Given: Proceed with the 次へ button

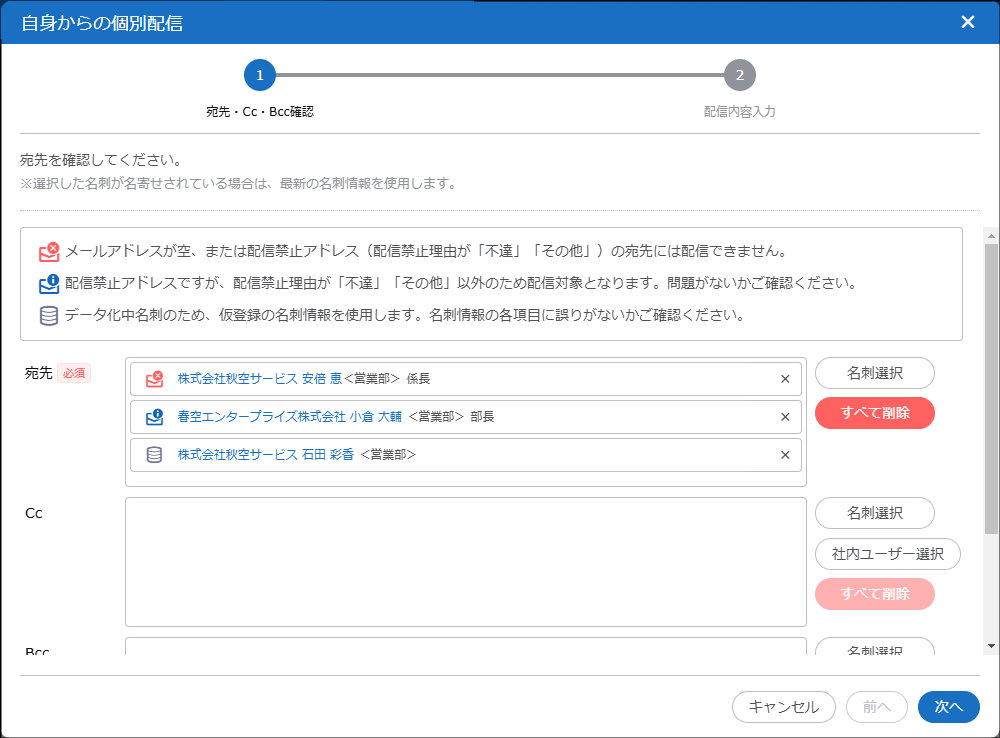Looking at the screenshot, I should tap(948, 707).
